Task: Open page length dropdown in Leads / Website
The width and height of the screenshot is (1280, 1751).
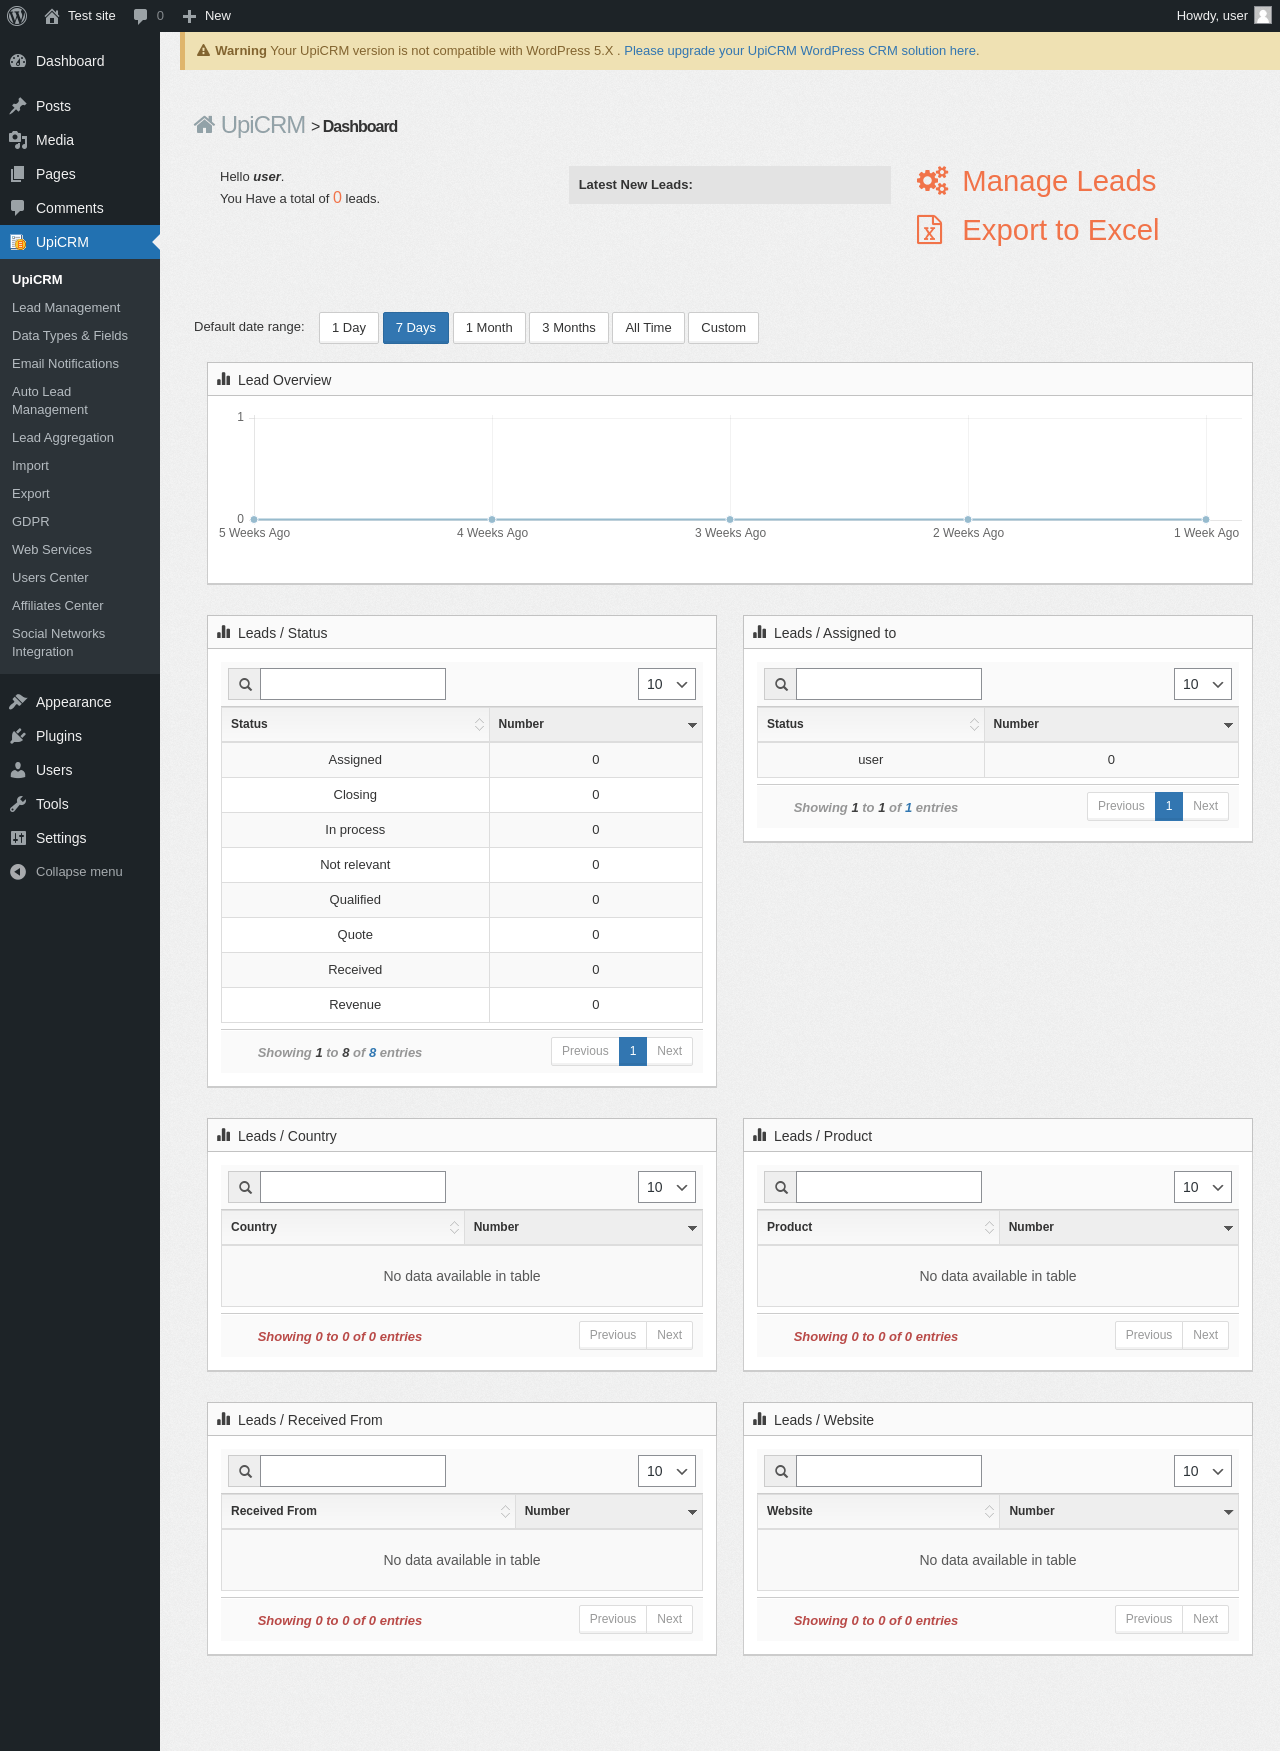Action: [1203, 1471]
